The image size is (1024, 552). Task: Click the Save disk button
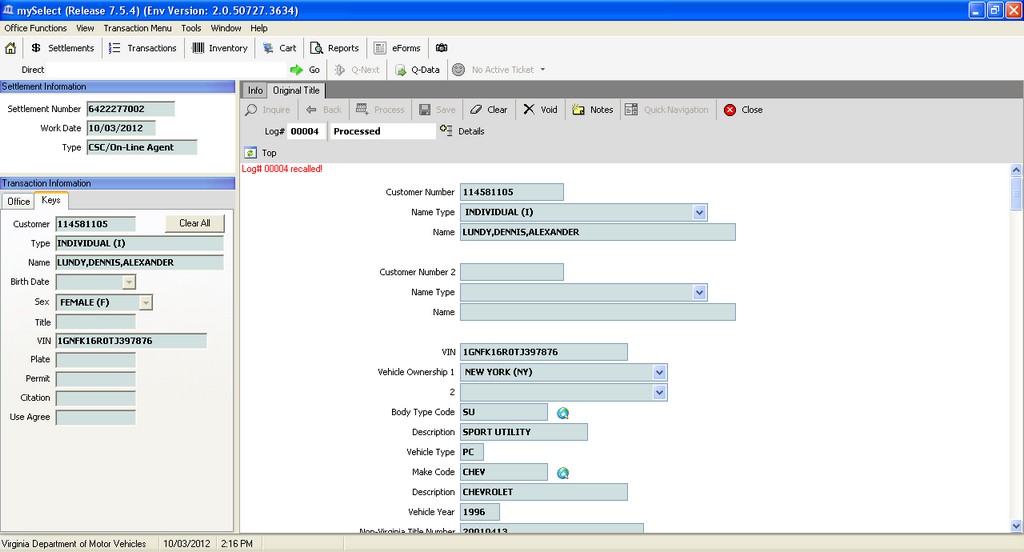437,110
